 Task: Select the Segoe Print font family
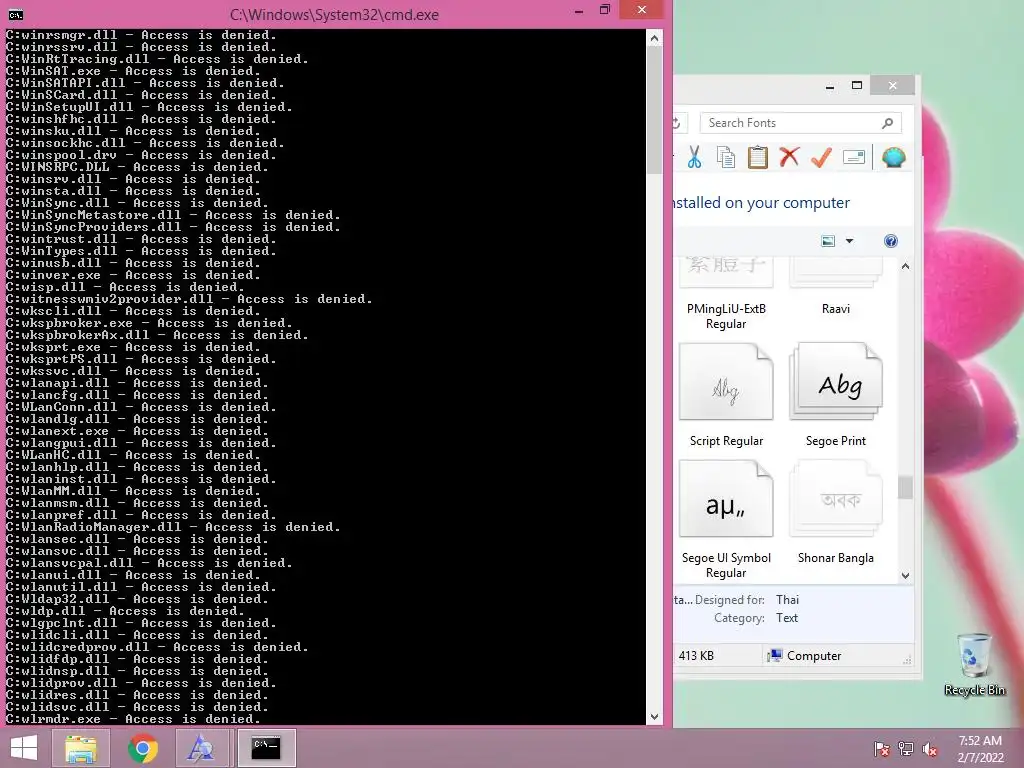(836, 396)
